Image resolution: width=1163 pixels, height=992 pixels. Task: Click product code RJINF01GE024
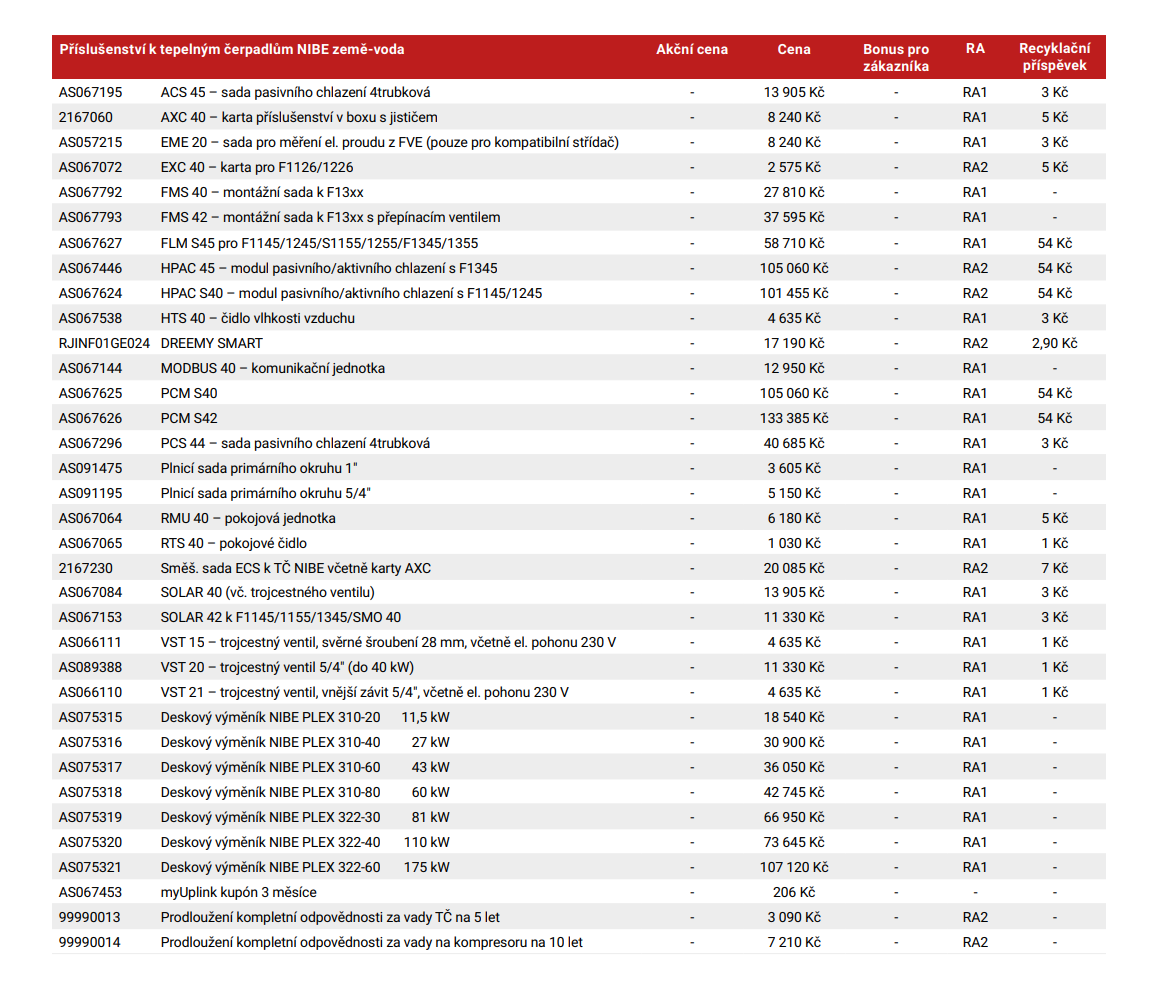[x=104, y=344]
